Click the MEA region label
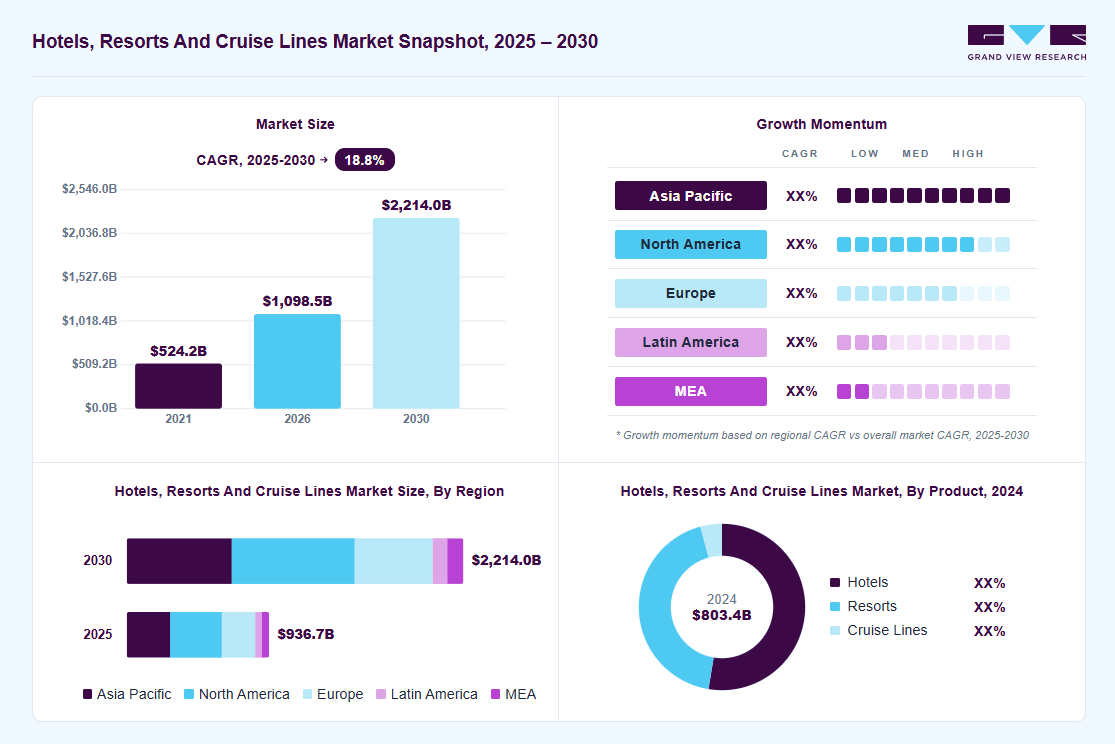Image resolution: width=1115 pixels, height=744 pixels. (690, 391)
